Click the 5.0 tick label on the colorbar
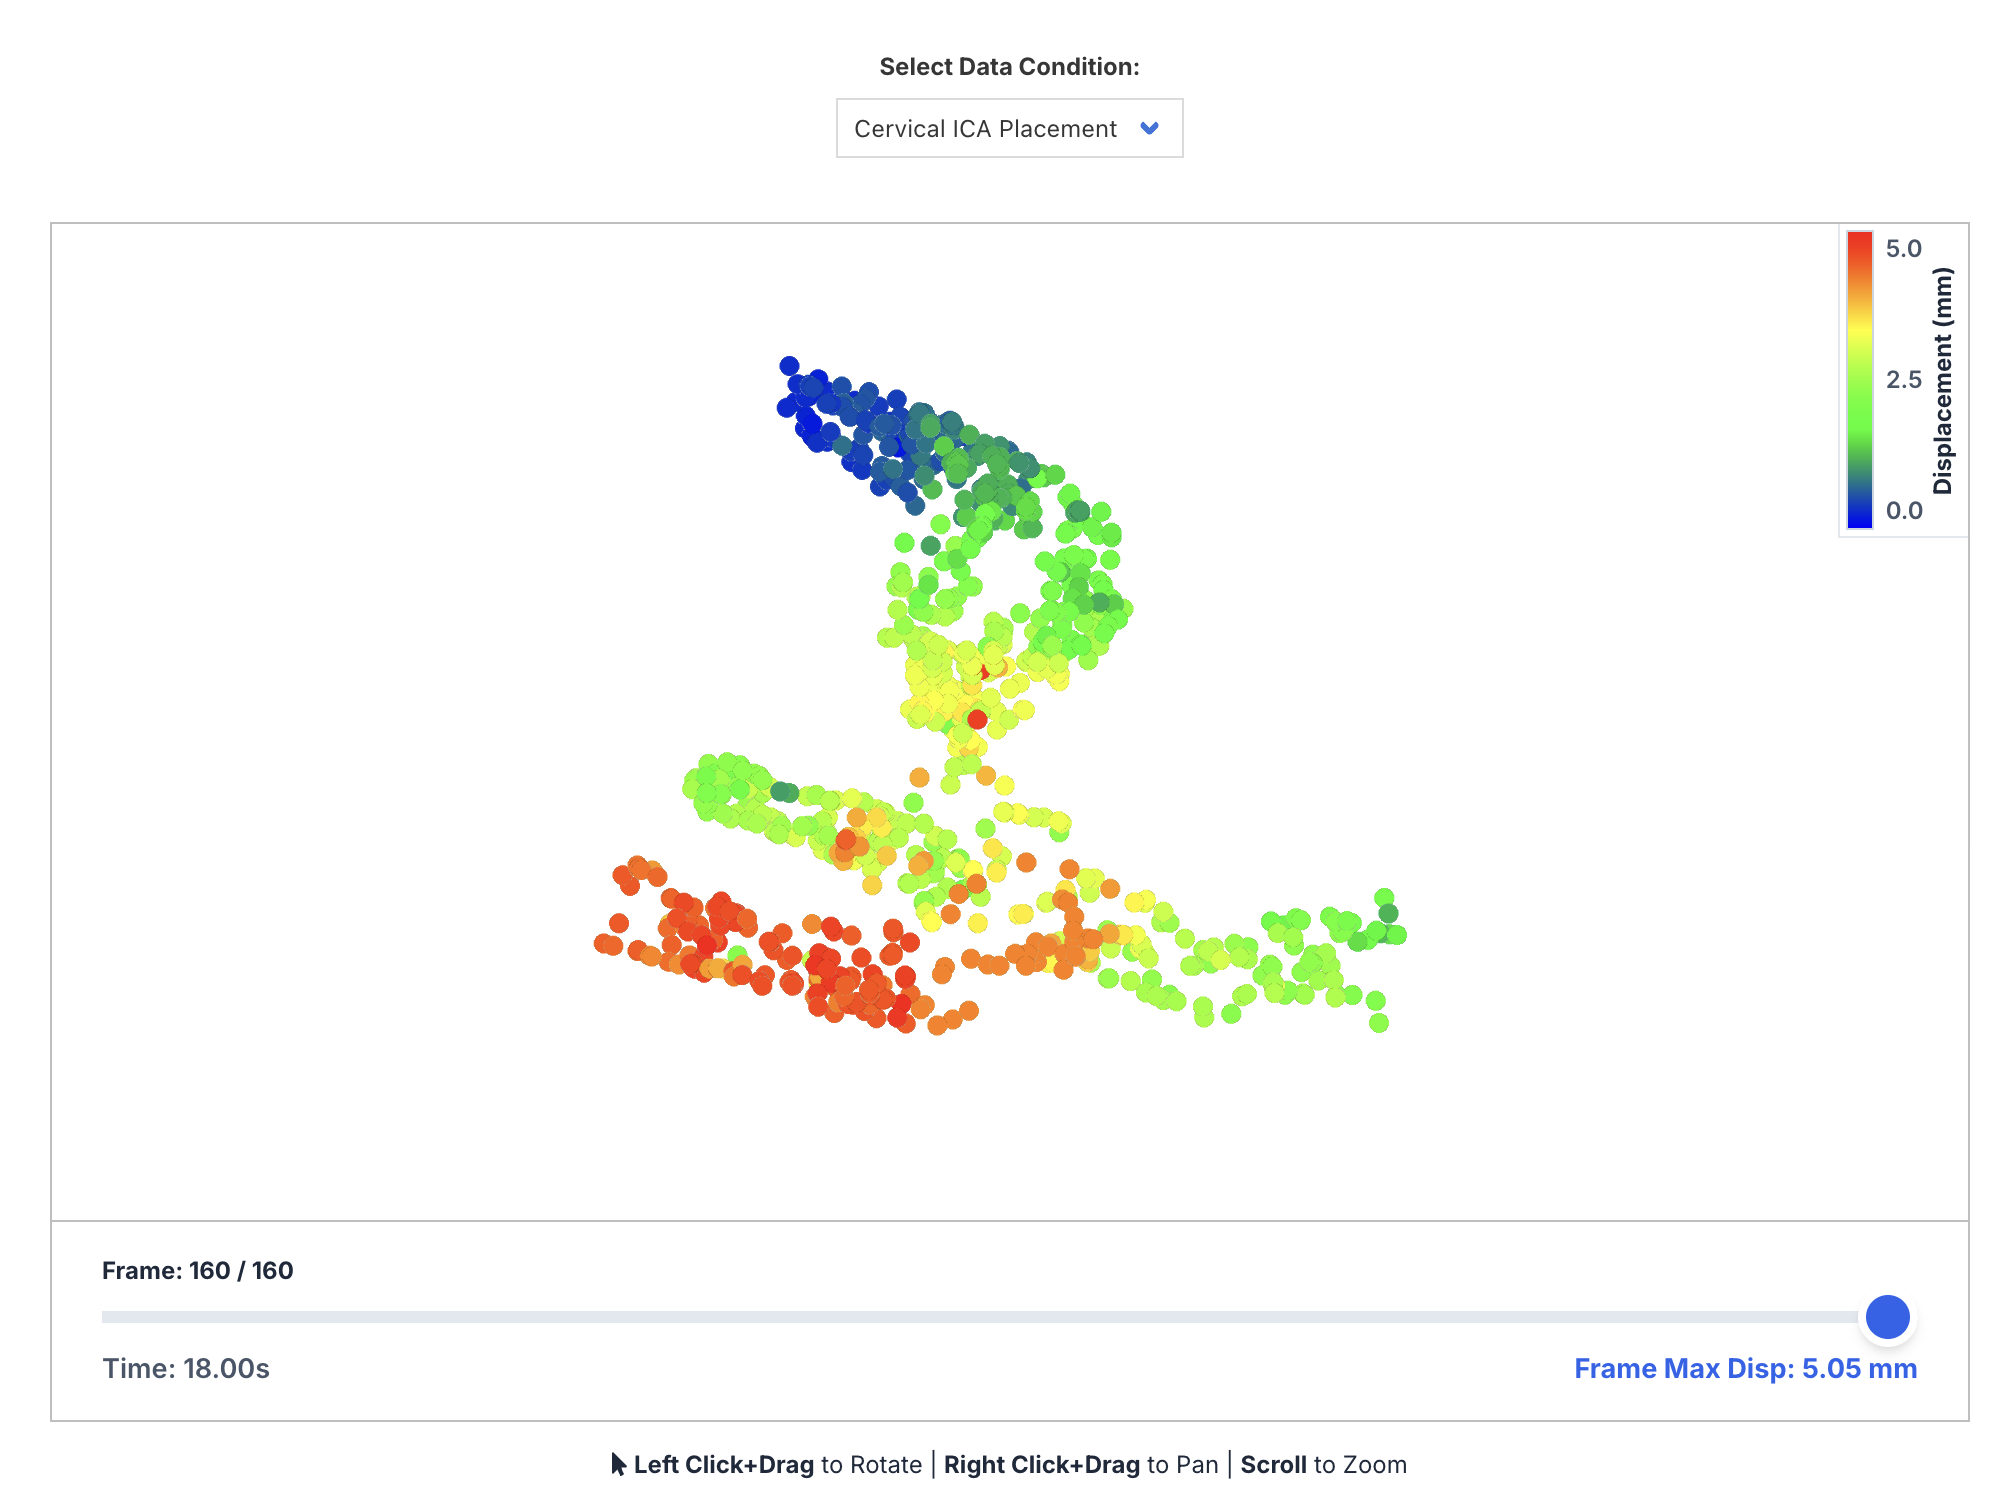Screen dimensions: 2004x1512 click(1903, 249)
